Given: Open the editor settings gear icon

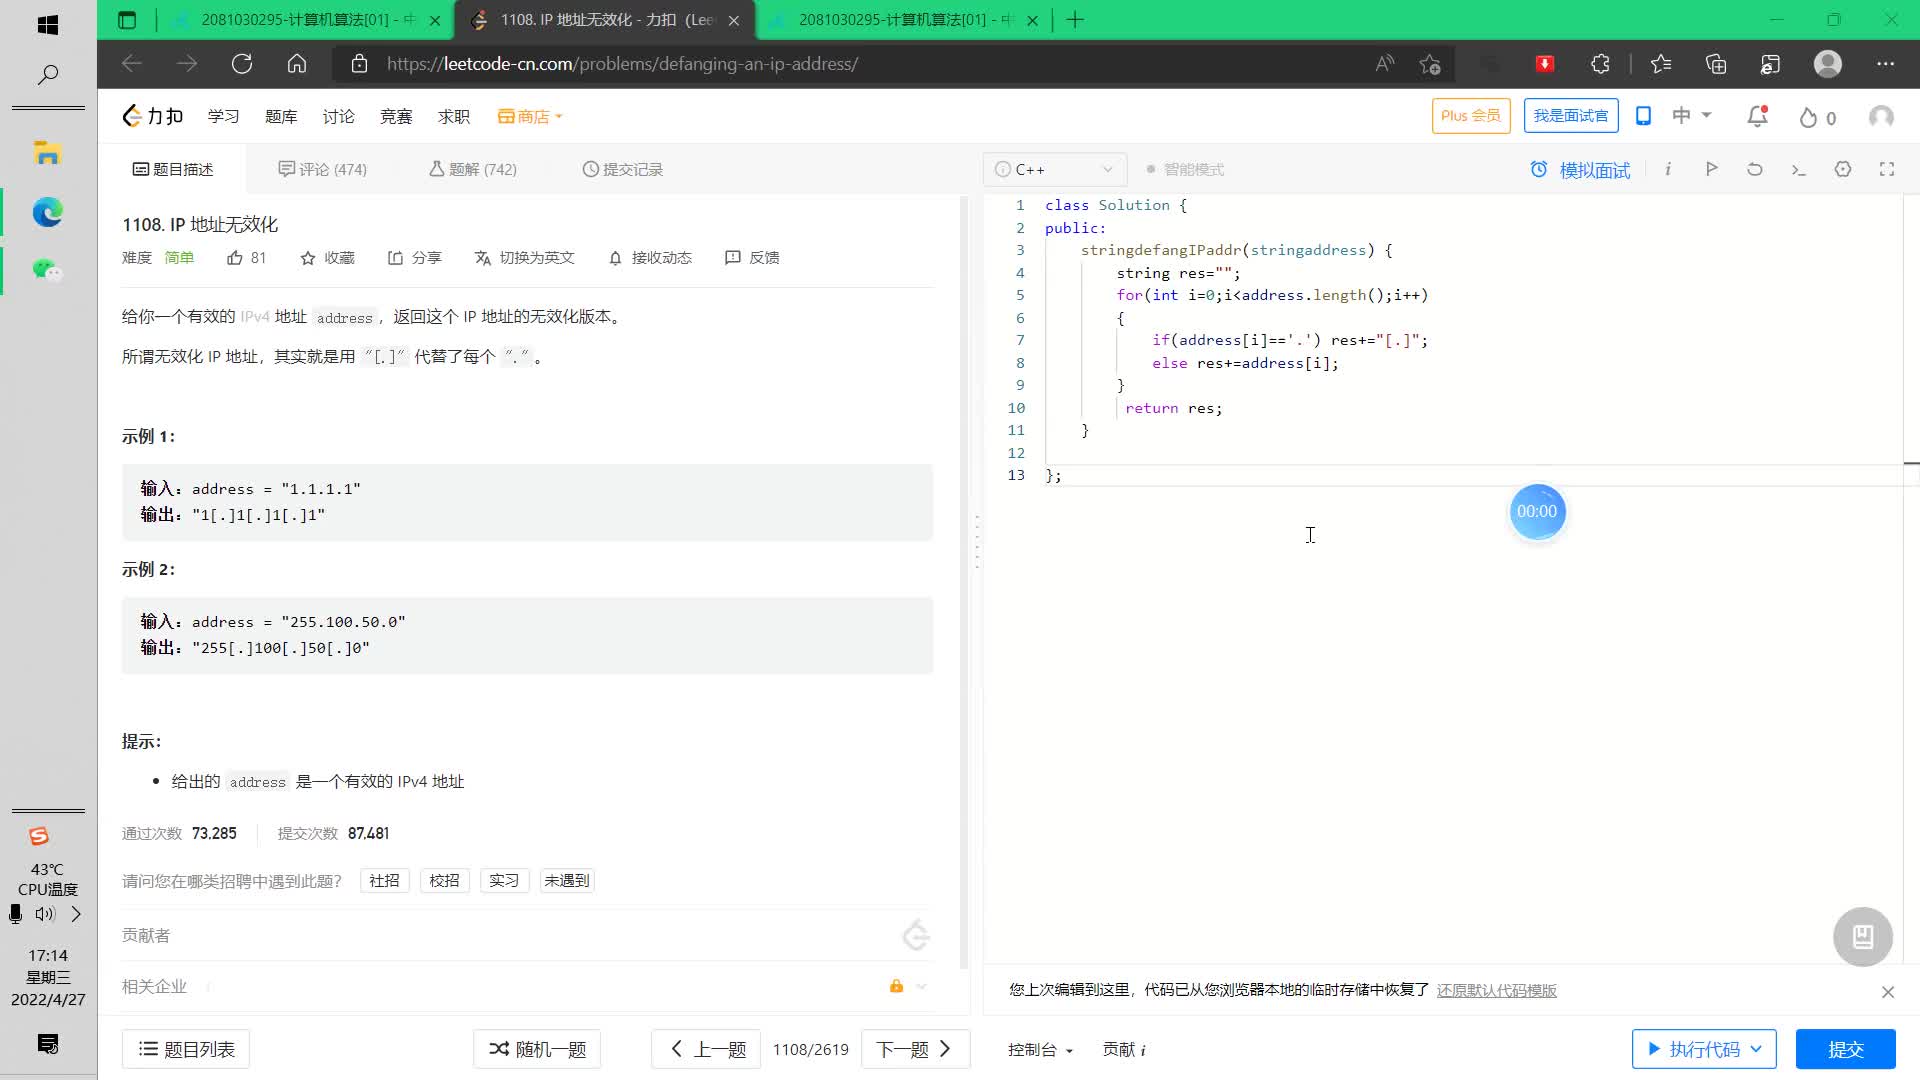Looking at the screenshot, I should tap(1843, 169).
